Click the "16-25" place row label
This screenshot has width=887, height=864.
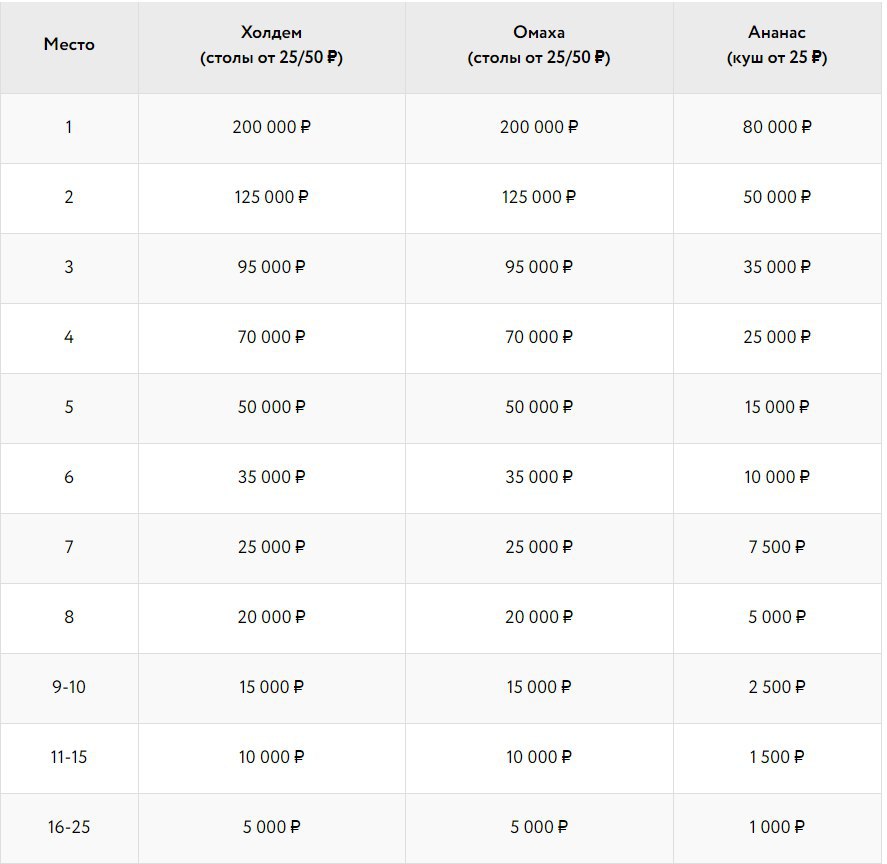point(69,827)
